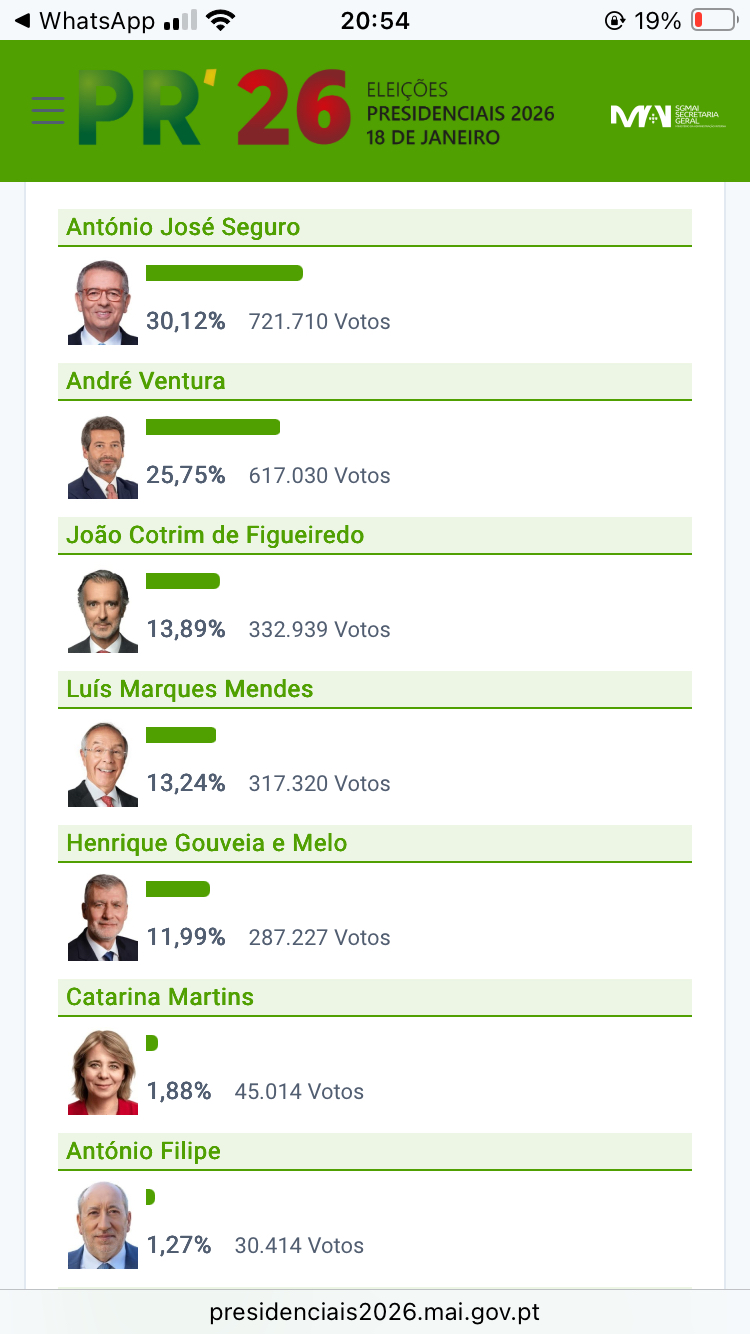Screen dimensions: 750x1334
Task: Tap Luís Marques Mendes' photo
Action: point(103,765)
